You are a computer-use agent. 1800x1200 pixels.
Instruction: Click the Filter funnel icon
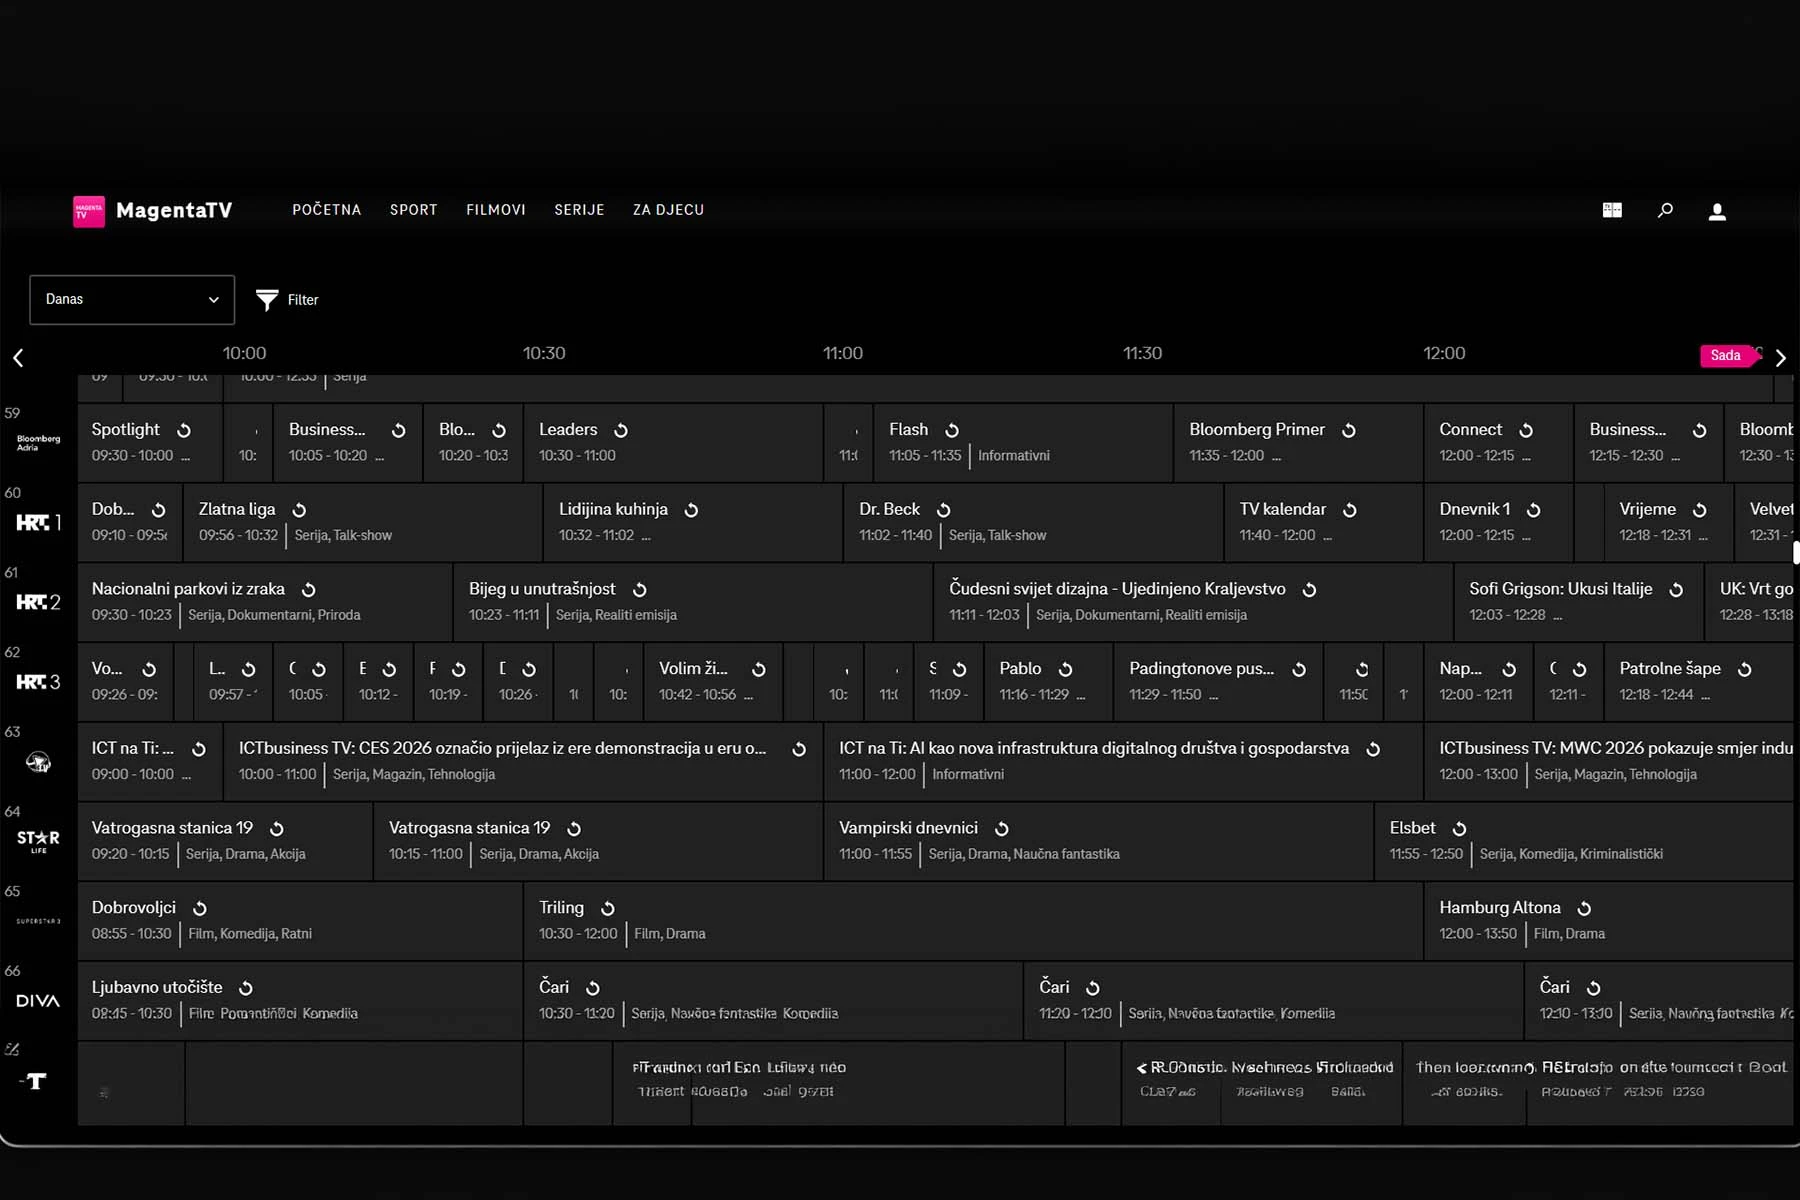point(267,300)
